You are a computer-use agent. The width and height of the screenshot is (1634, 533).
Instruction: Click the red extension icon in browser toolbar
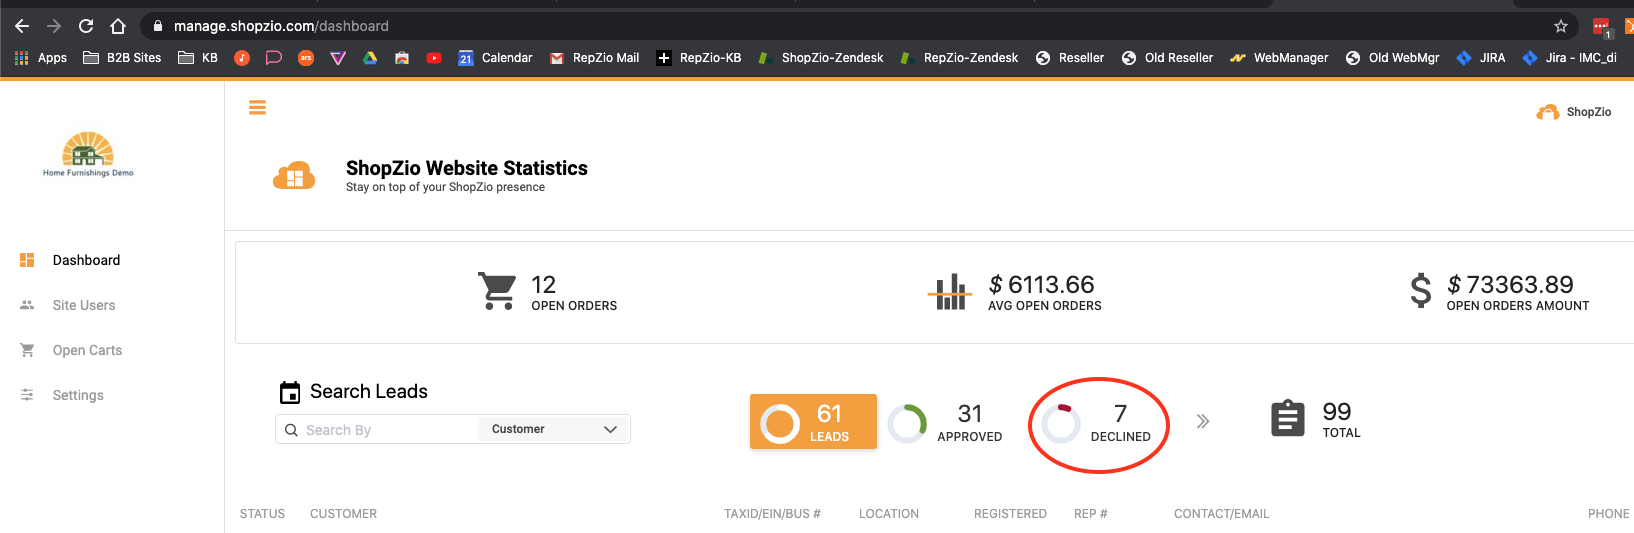pyautogui.click(x=1602, y=27)
